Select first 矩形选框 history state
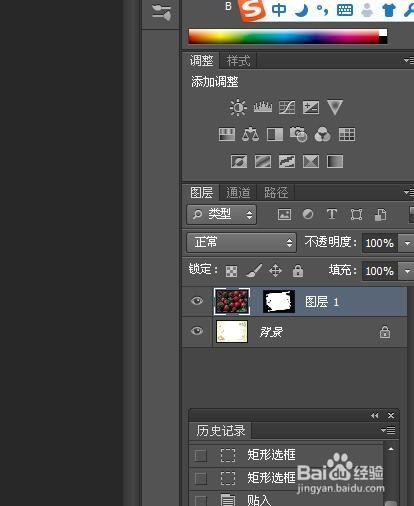This screenshot has width=414, height=506. (287, 455)
